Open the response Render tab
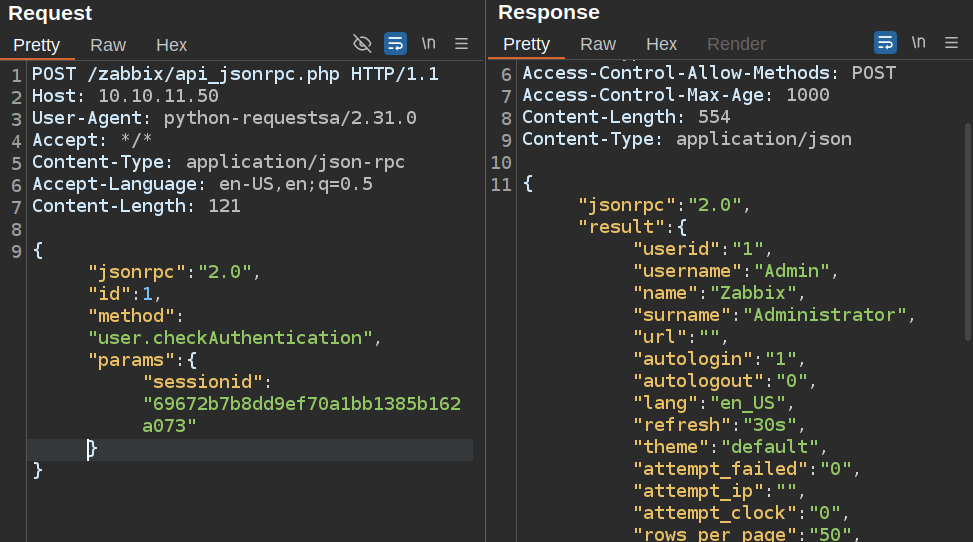The image size is (973, 542). pos(736,44)
